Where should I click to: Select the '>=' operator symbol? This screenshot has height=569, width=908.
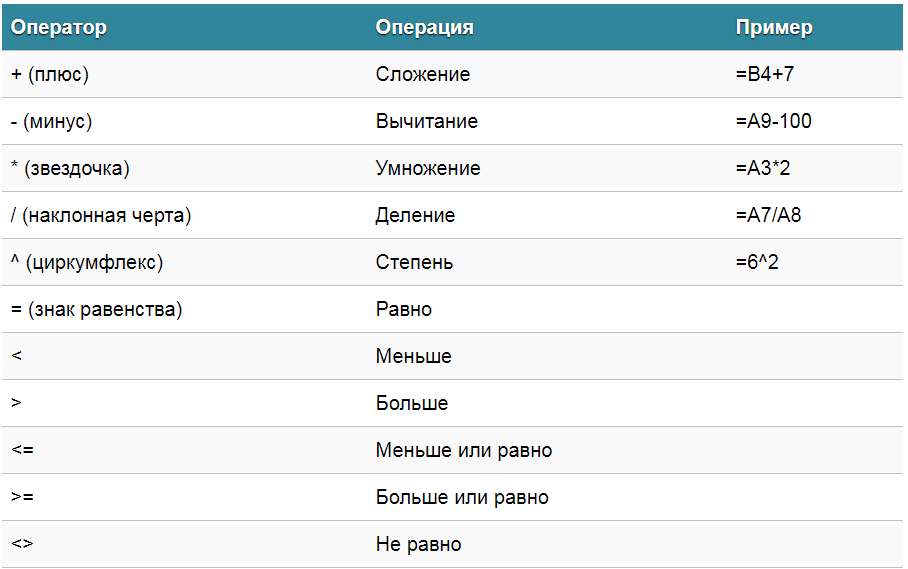click(23, 497)
